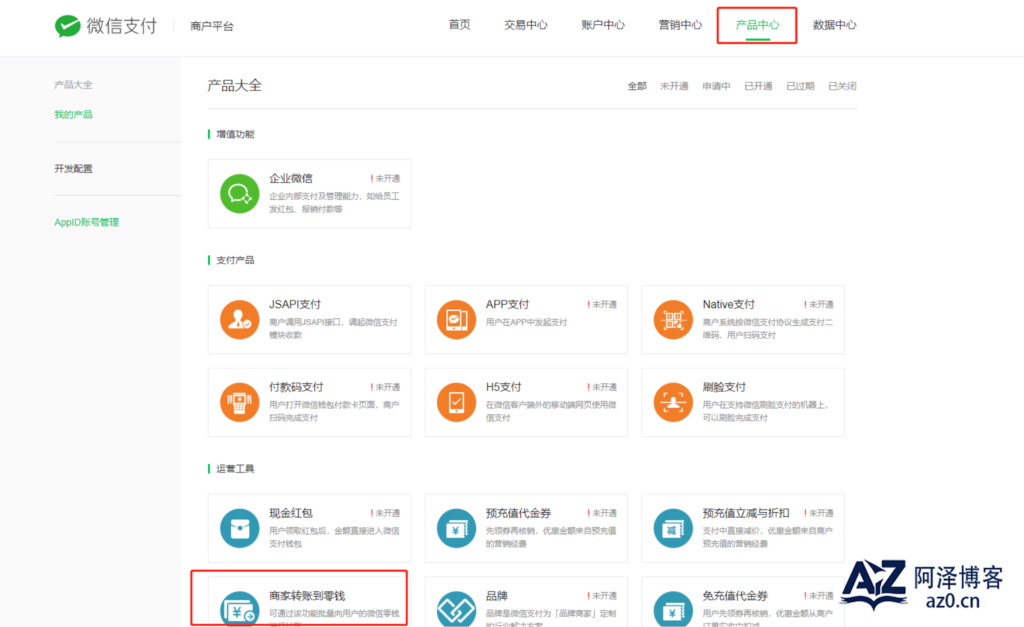Open the 商家转账到零钱 product title
The image size is (1024, 627).
click(307, 596)
